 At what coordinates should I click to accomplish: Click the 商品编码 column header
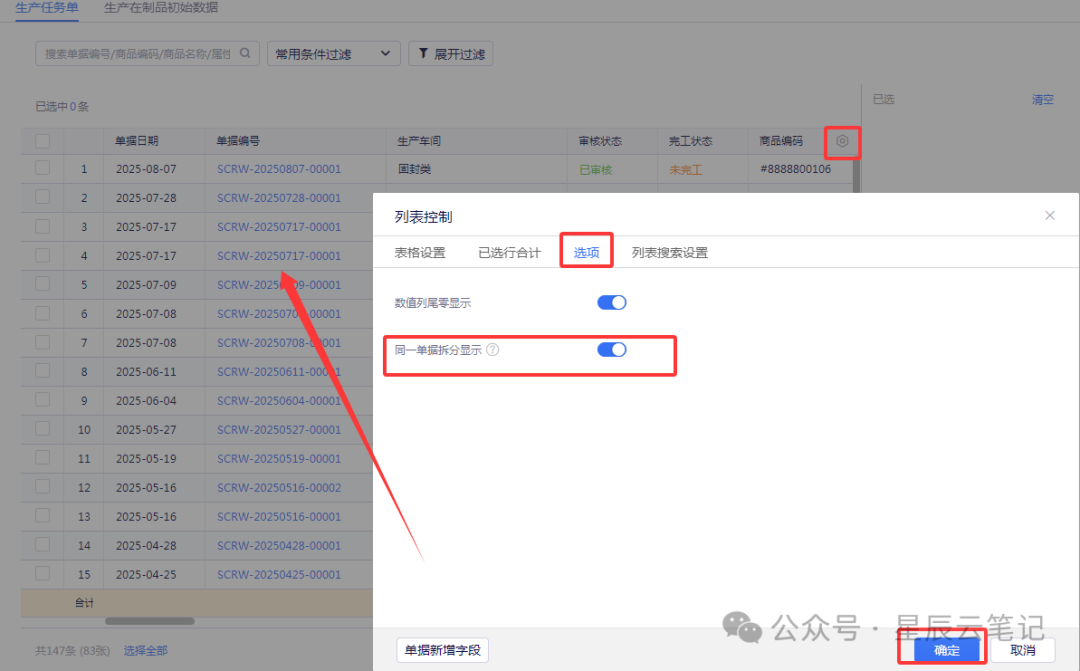point(781,141)
